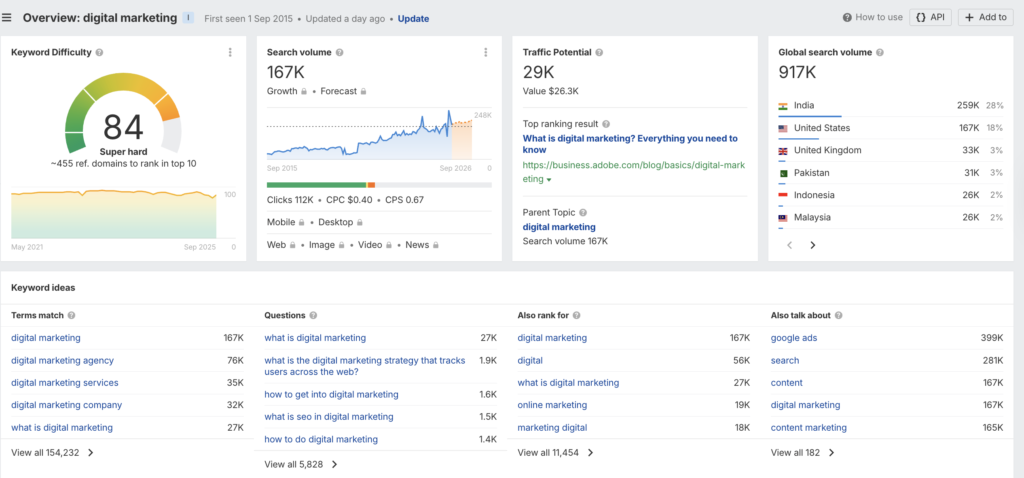The width and height of the screenshot is (1024, 478).
Task: Expand the adobe URL dropdown arrow
Action: [x=549, y=180]
